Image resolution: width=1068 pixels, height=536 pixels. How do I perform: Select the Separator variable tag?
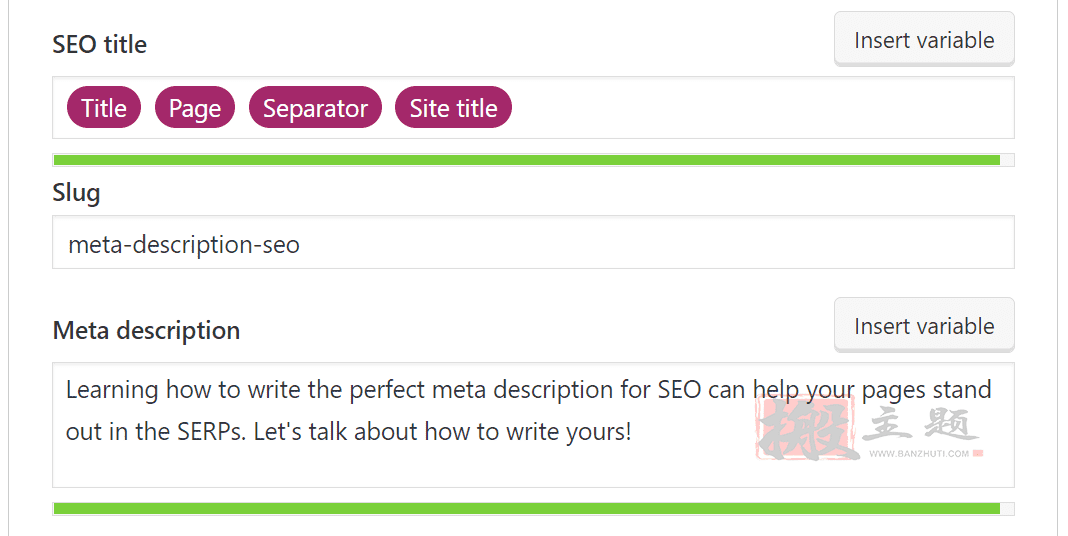315,108
